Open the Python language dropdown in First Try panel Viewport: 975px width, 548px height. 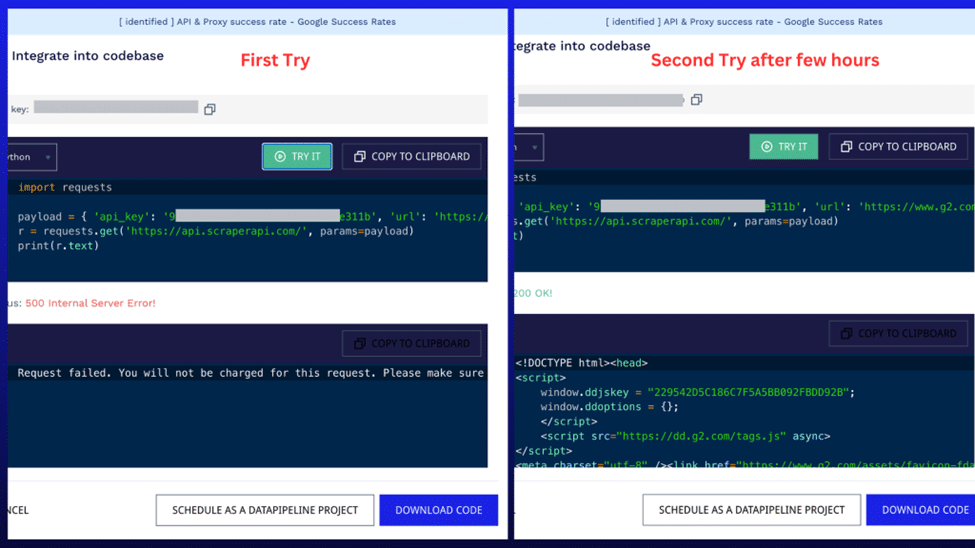click(x=31, y=157)
